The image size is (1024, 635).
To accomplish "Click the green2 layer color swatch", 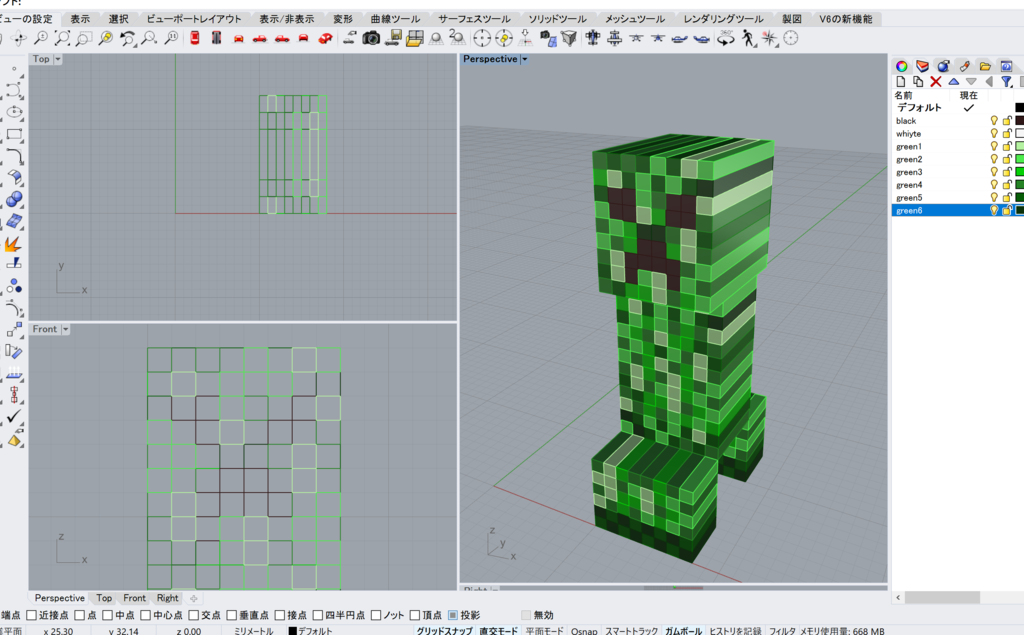I will pos(1019,159).
